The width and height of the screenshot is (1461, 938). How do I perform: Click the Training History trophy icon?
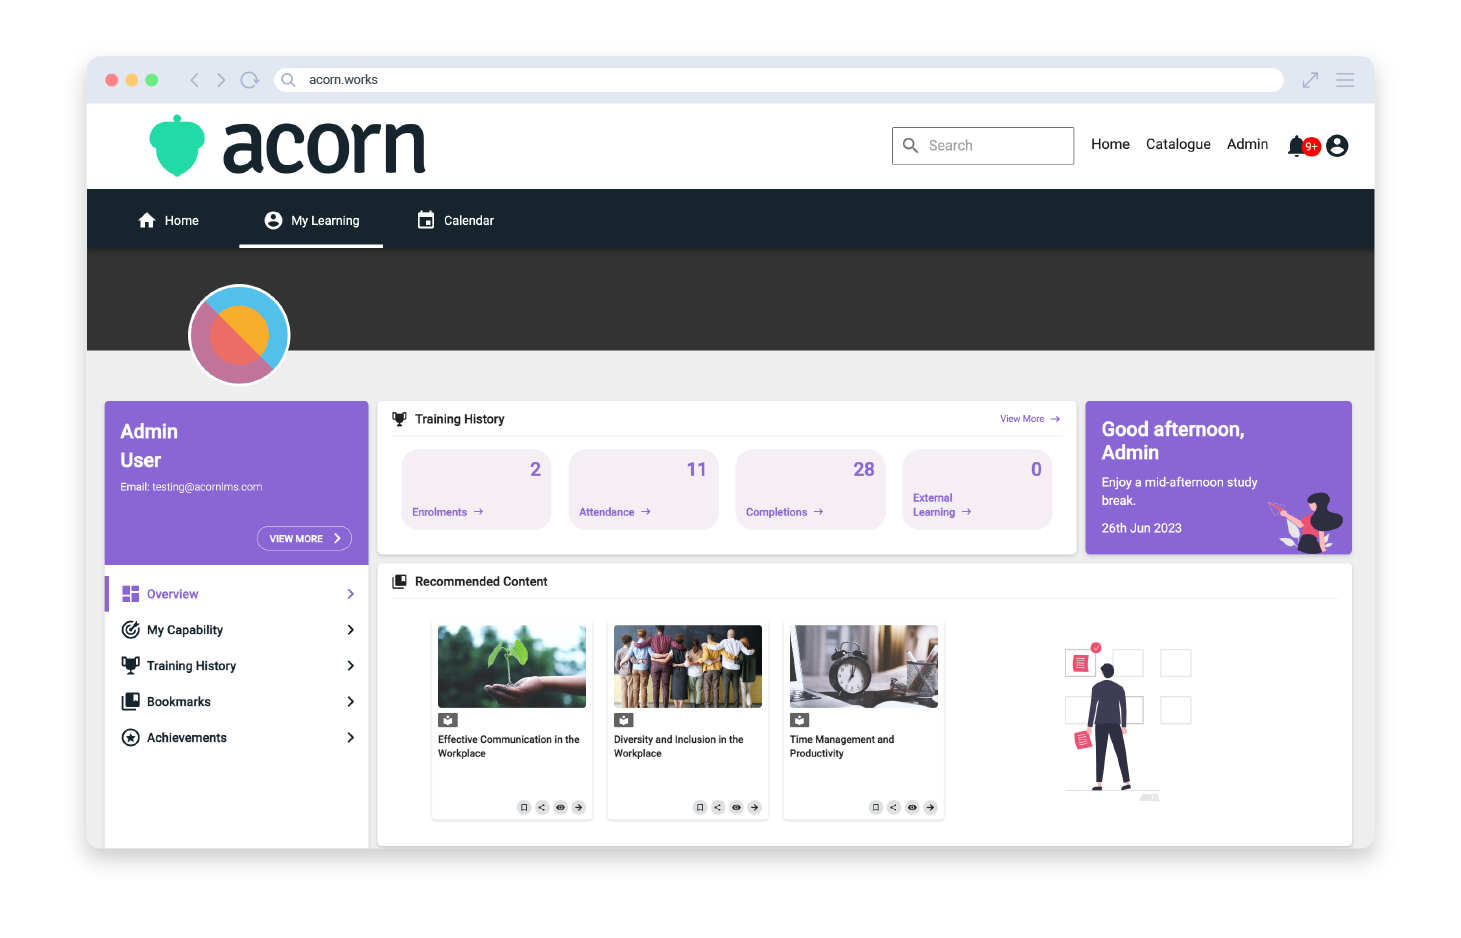(400, 418)
